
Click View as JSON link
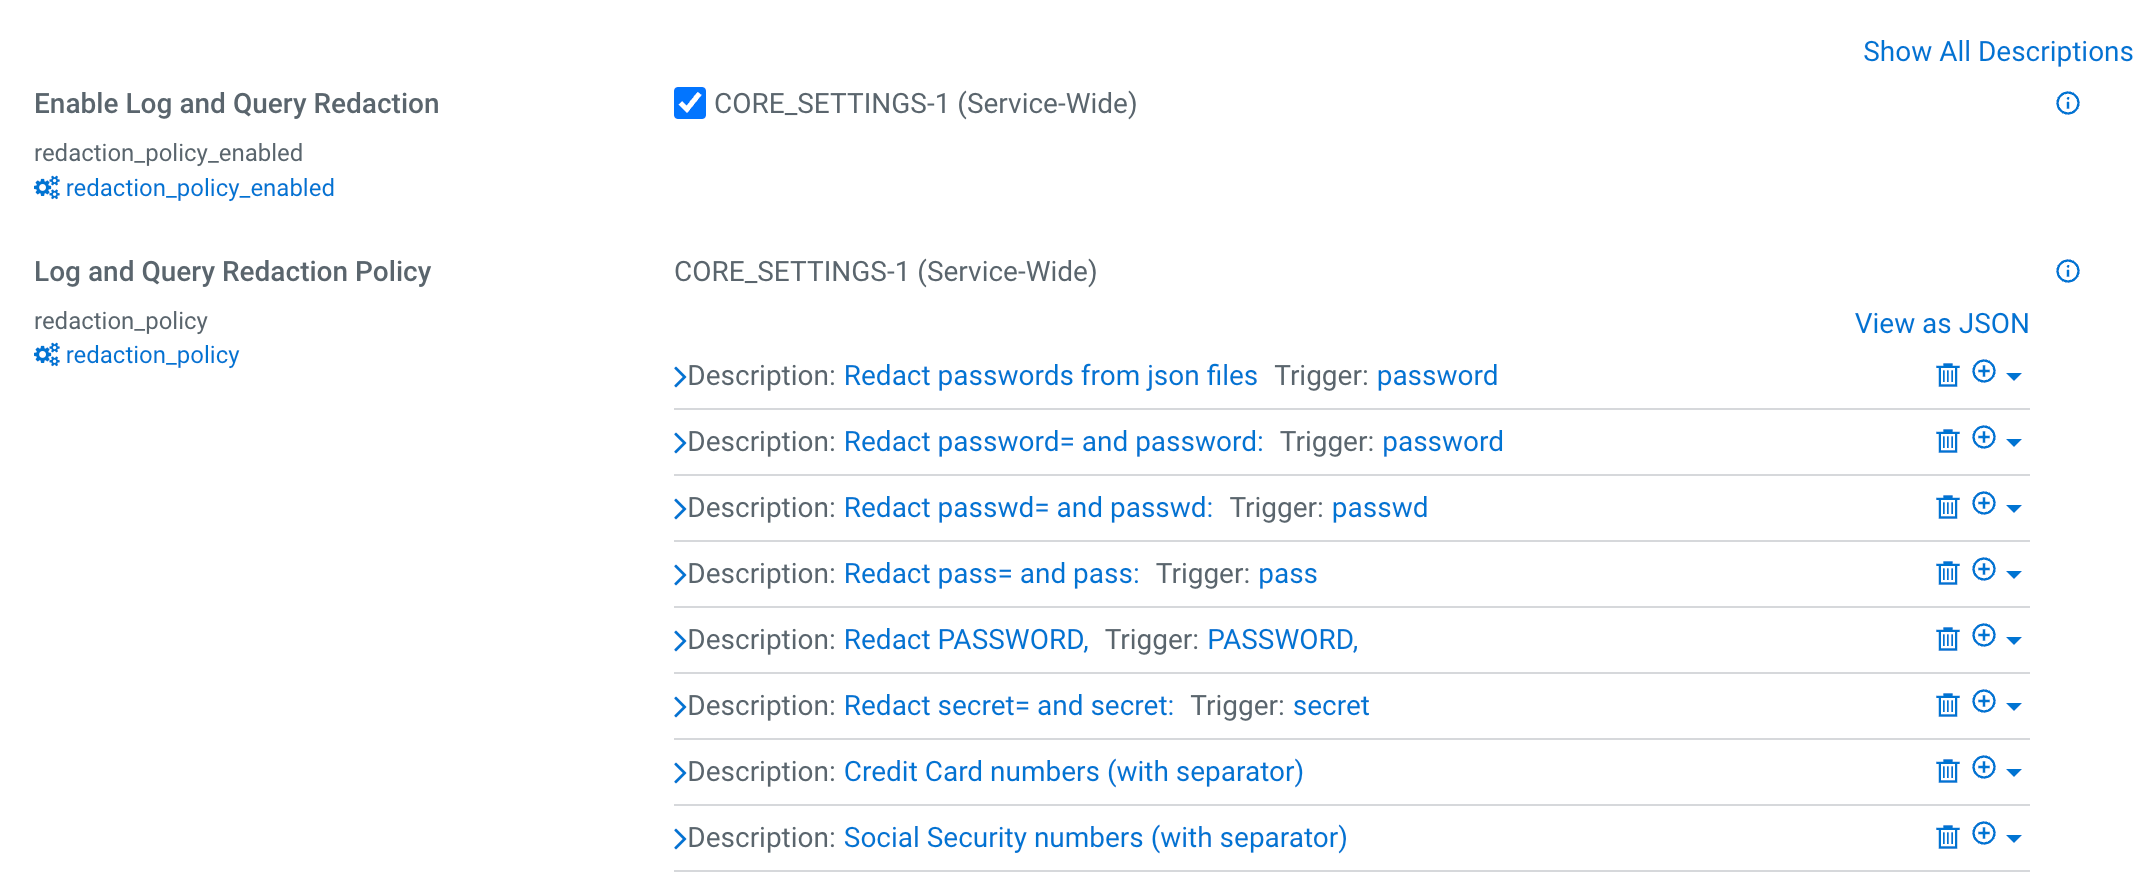(x=1941, y=324)
